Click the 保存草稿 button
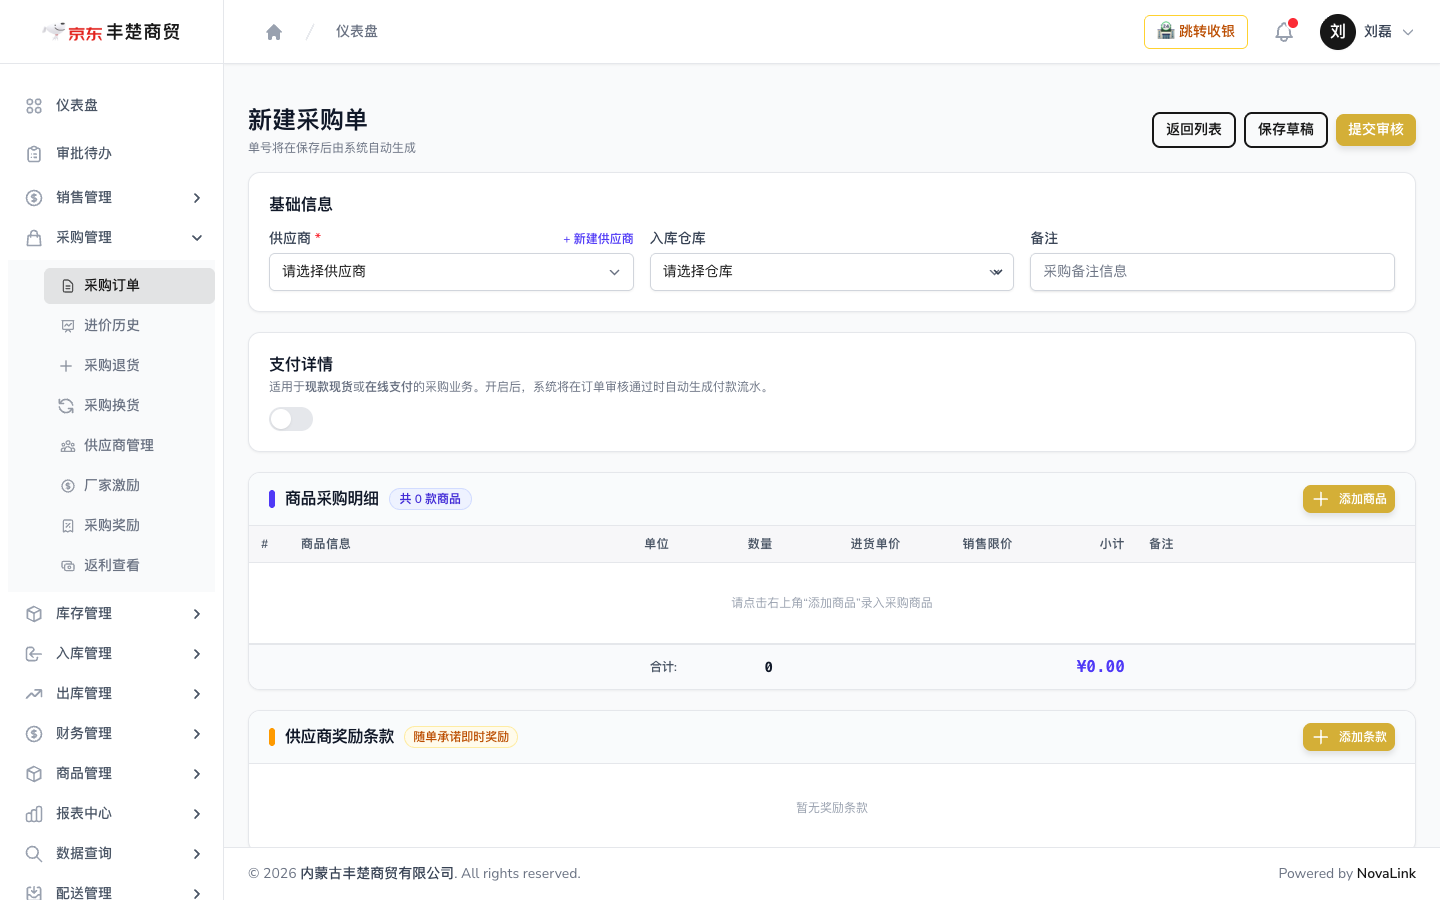 point(1286,130)
